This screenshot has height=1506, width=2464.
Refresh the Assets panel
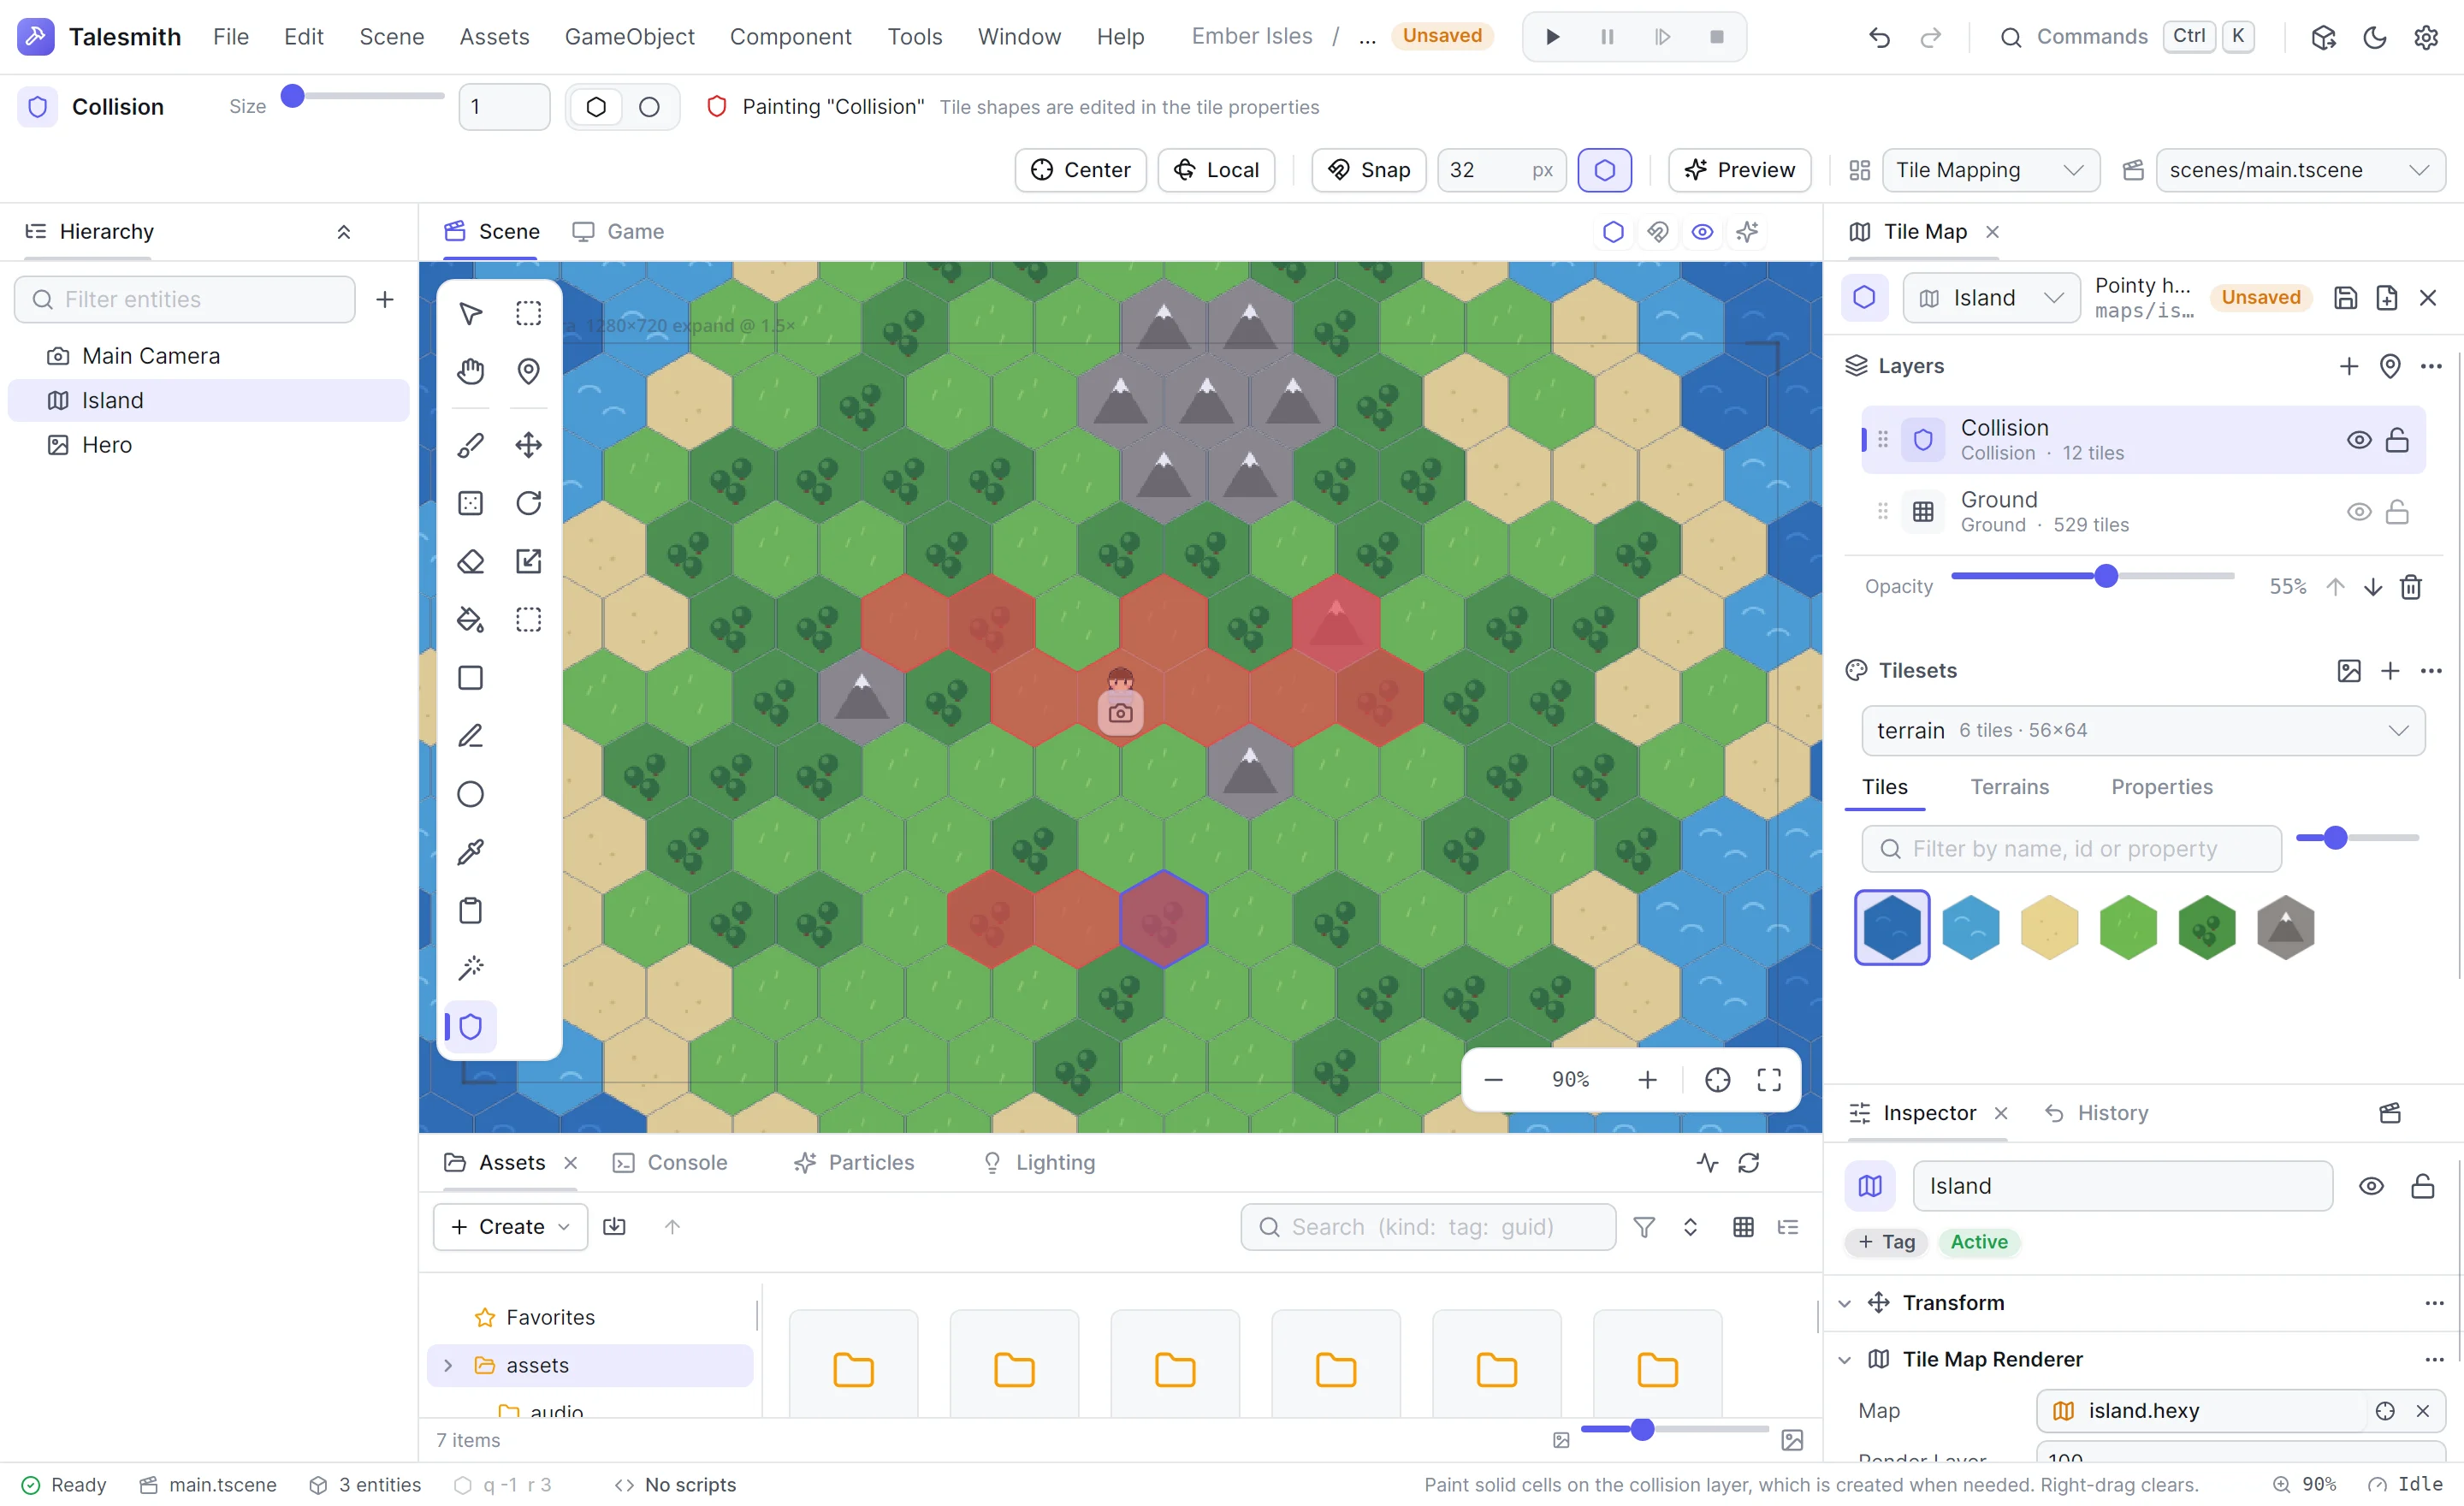tap(1749, 1163)
